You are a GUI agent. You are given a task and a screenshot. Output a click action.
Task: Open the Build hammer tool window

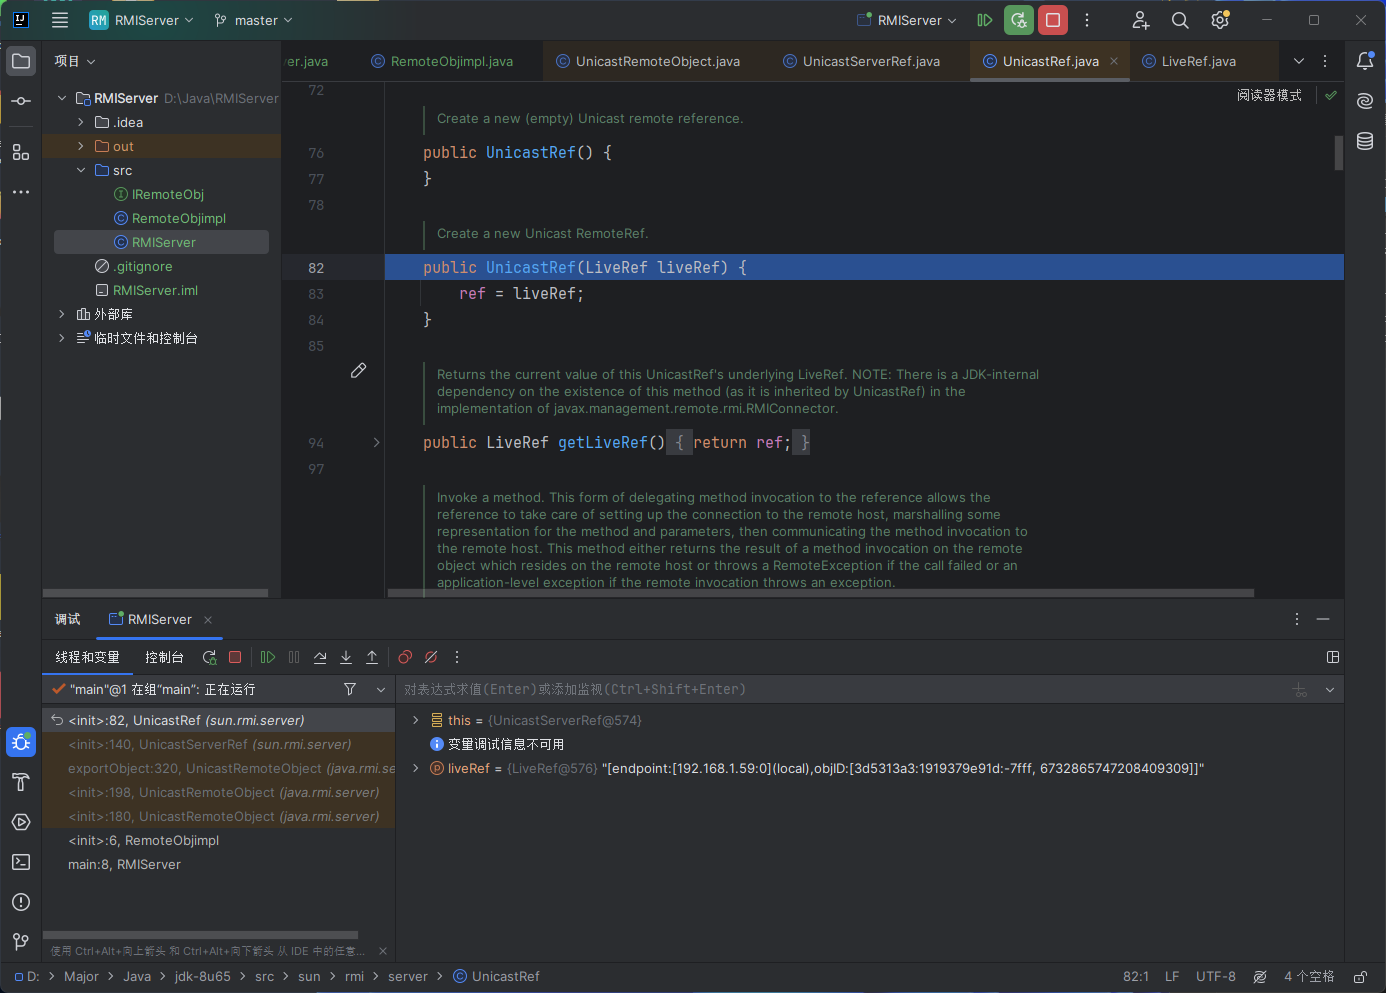[x=21, y=782]
